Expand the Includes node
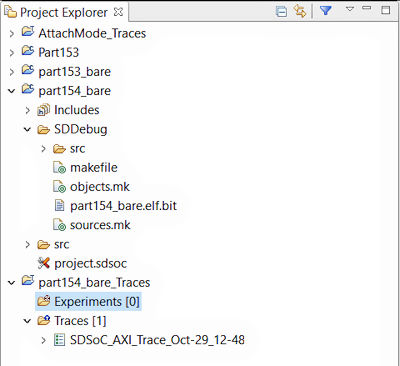The width and height of the screenshot is (400, 366). (28, 110)
